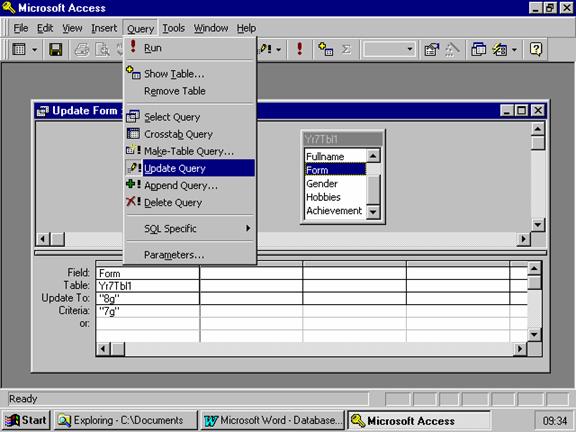
Task: Click the design grid's vertical scrollbar up arrow
Action: [534, 269]
